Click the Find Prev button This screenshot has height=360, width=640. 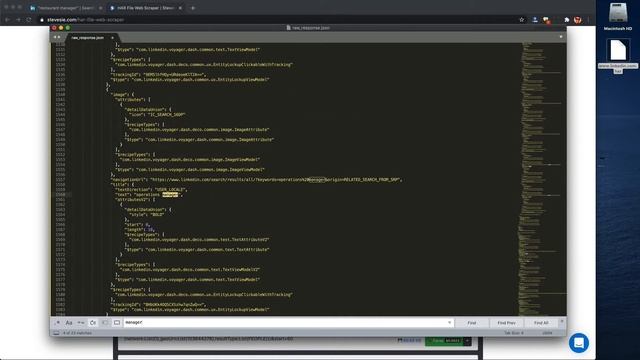pyautogui.click(x=507, y=323)
